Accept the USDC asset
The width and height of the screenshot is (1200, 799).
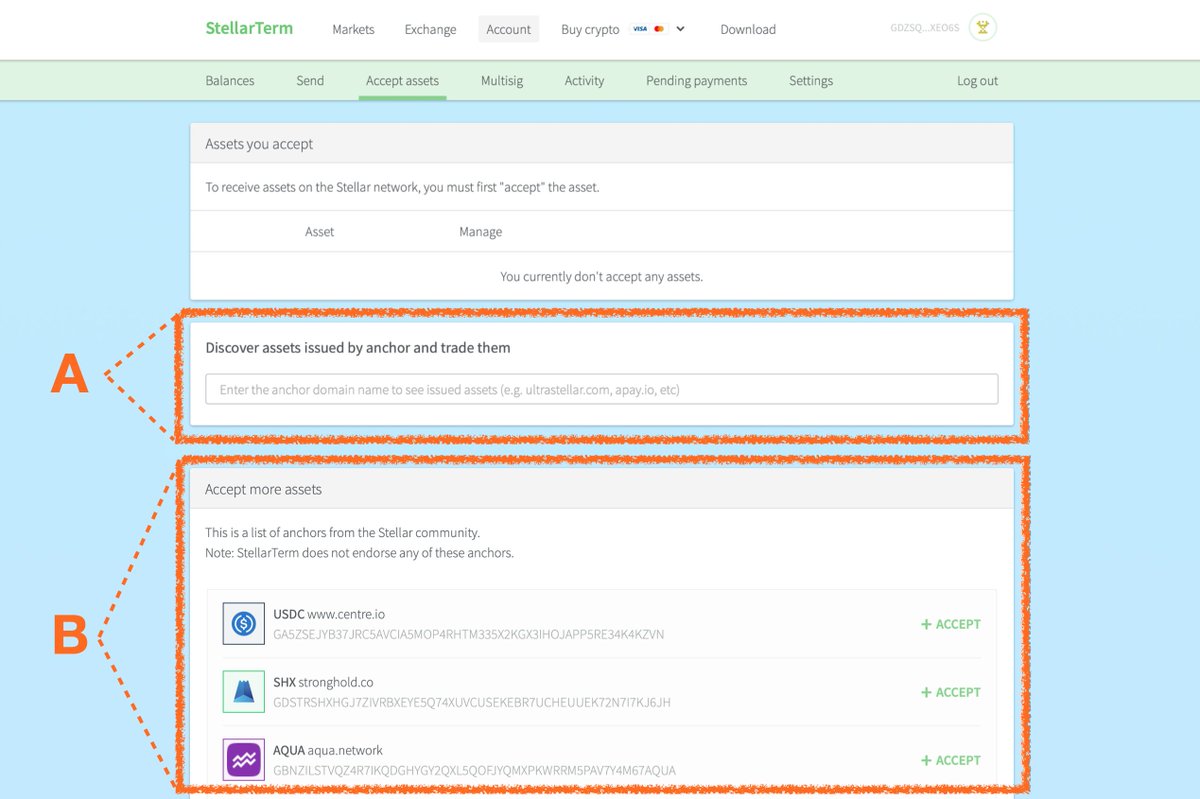(951, 624)
